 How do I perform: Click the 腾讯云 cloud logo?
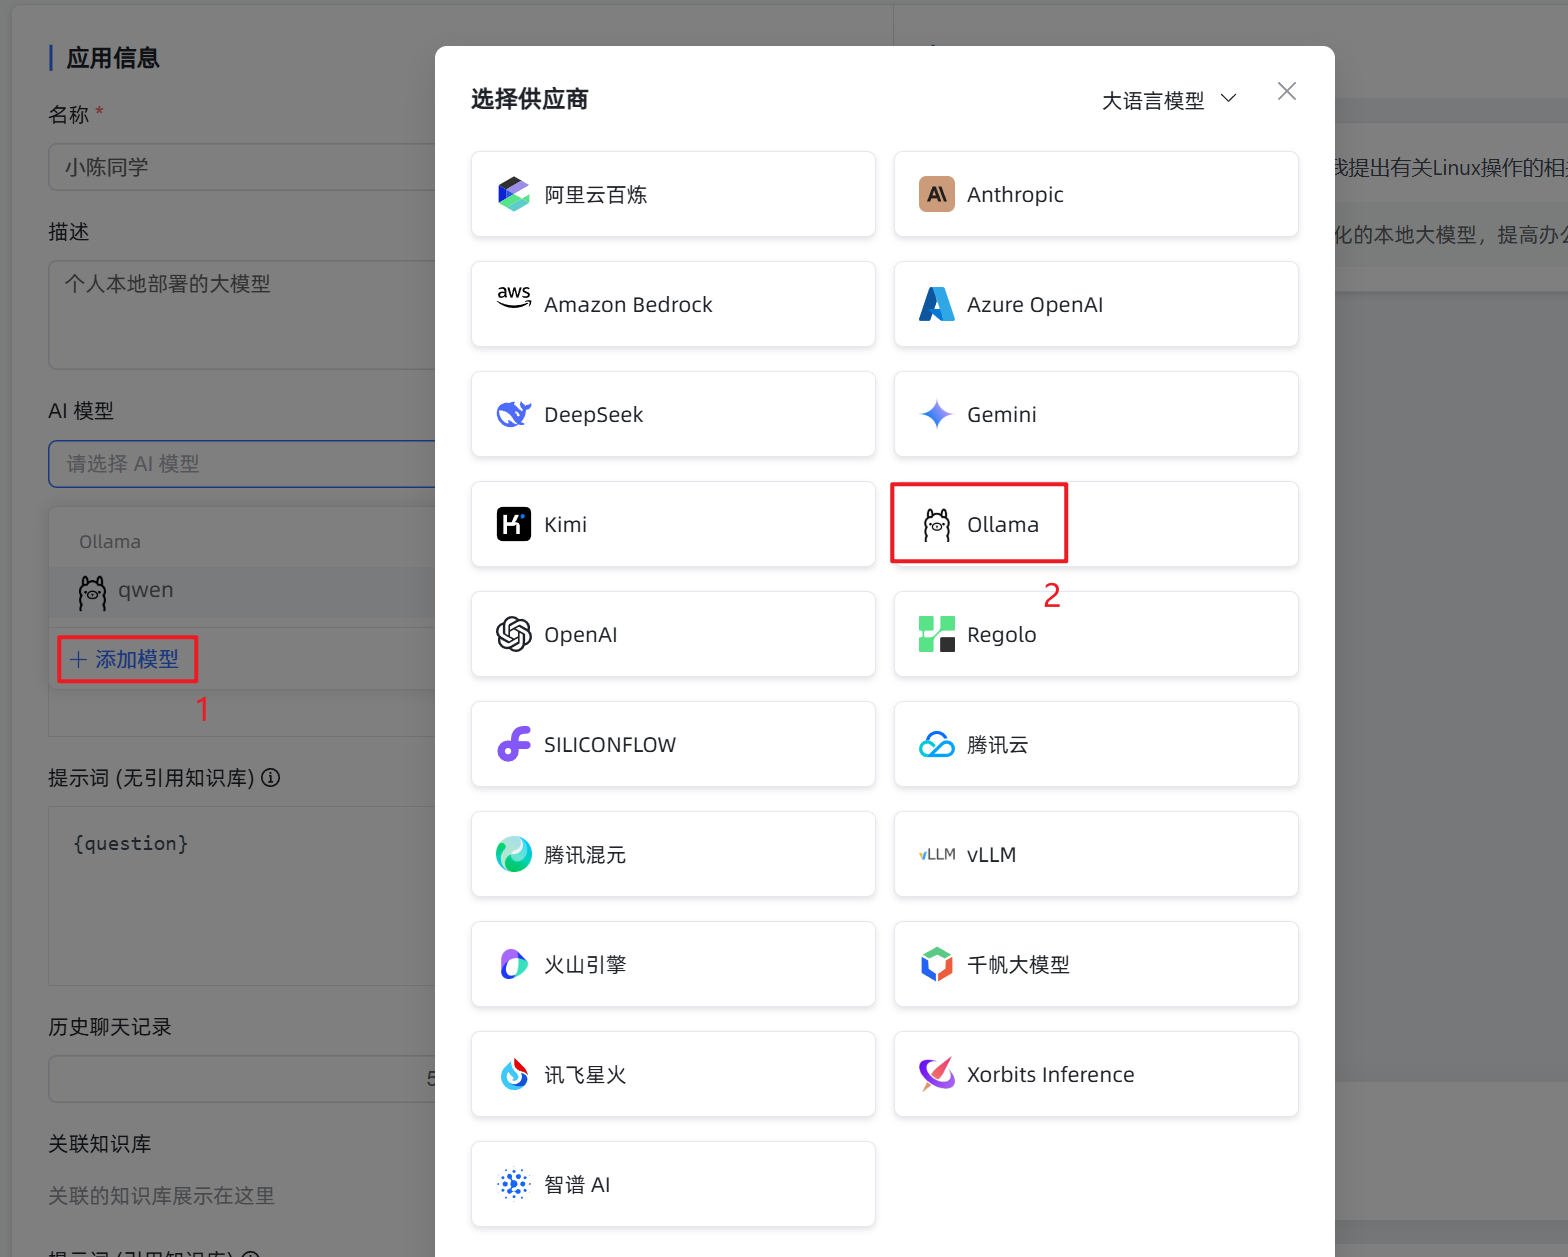937,744
